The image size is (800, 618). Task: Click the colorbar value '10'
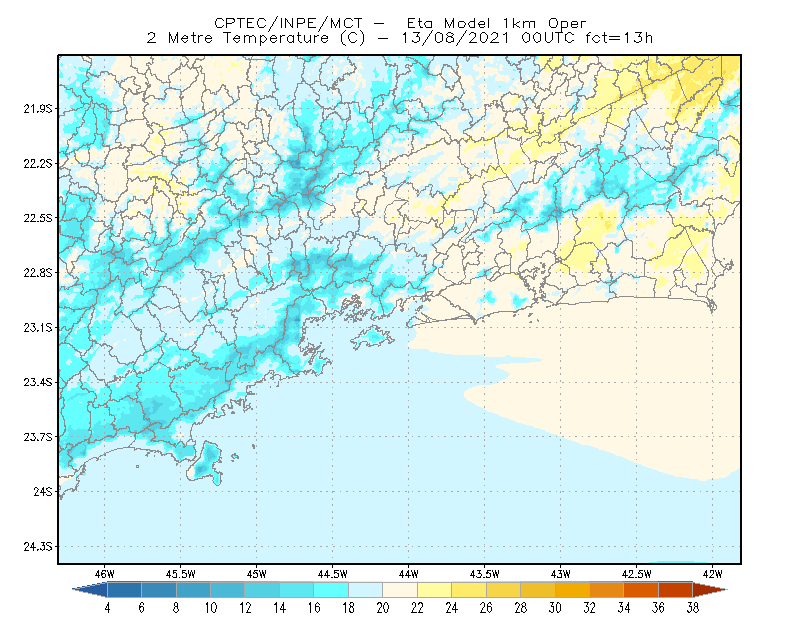(x=211, y=608)
